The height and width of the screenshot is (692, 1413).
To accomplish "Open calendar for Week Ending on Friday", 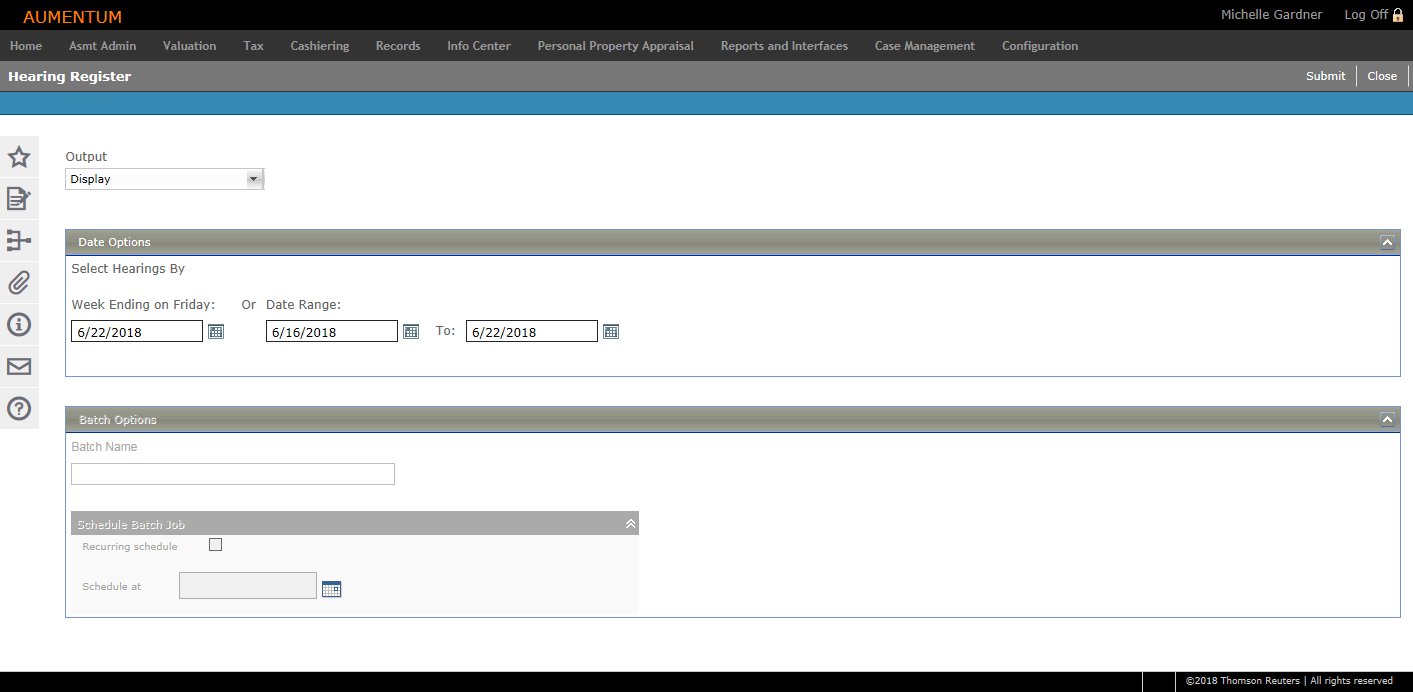I will click(x=216, y=332).
